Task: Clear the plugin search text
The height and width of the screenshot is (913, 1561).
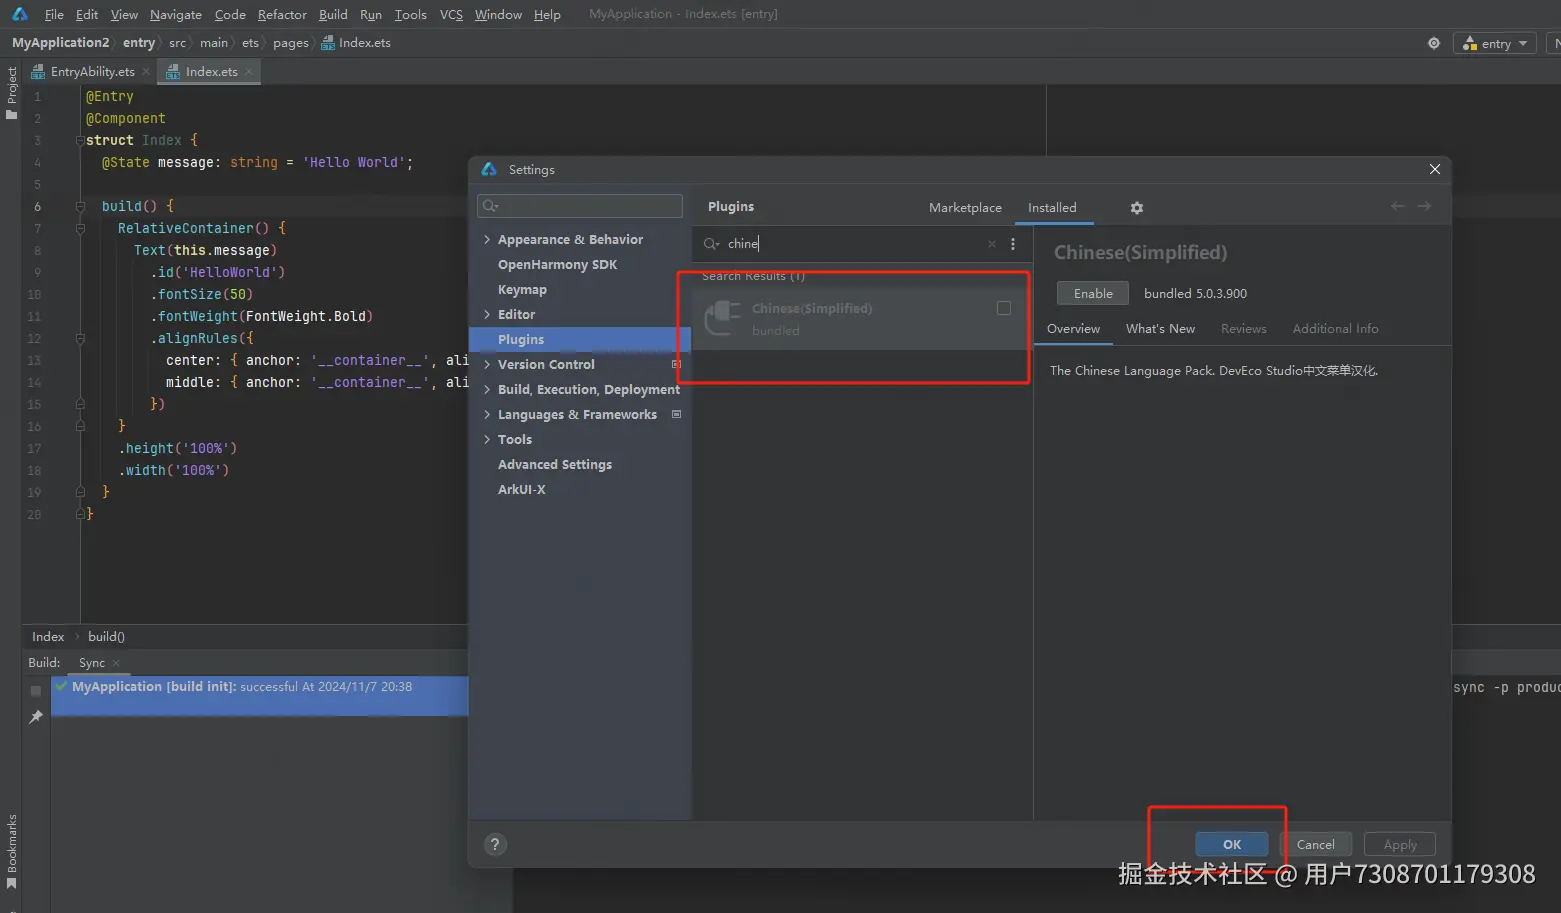Action: (x=992, y=244)
